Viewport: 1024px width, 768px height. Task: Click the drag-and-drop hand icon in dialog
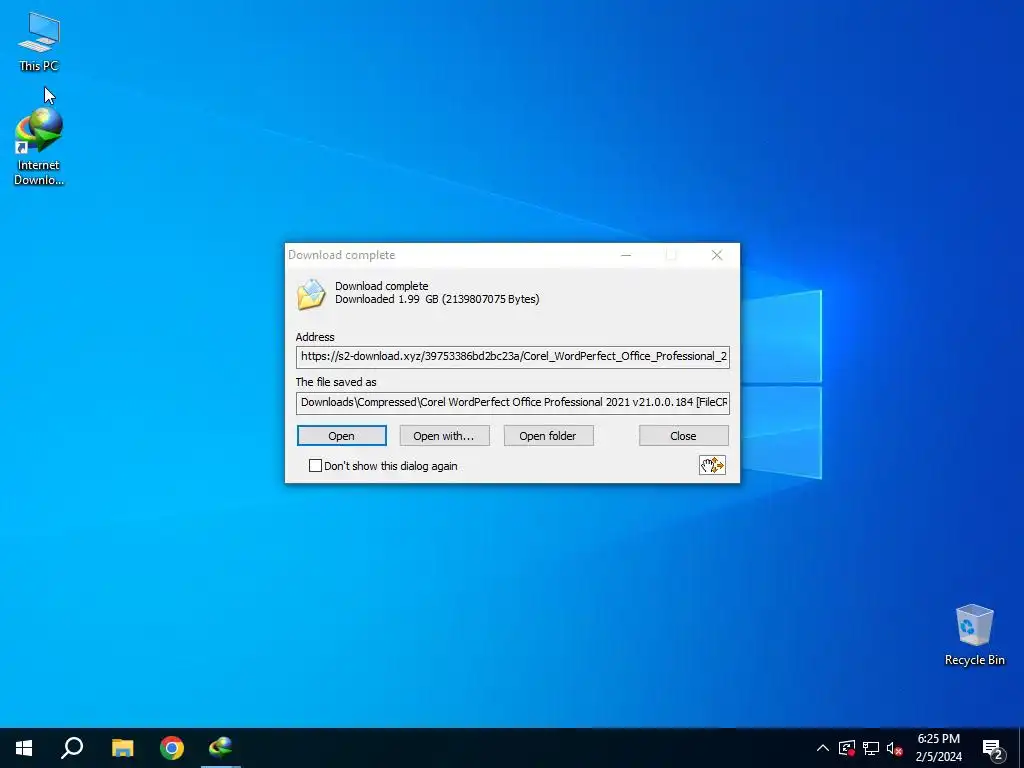coord(712,465)
